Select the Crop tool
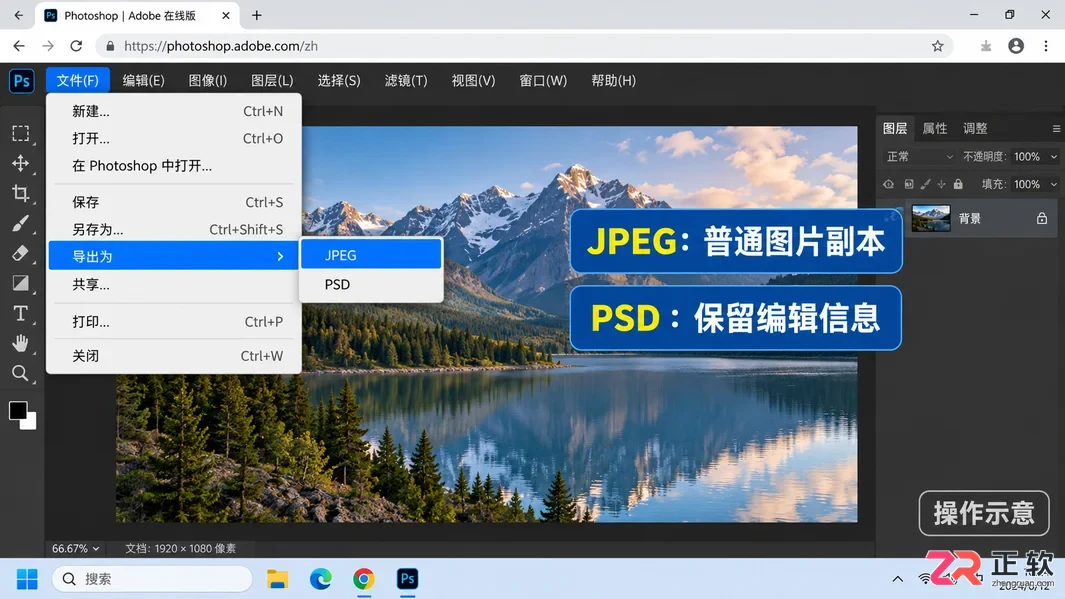1065x599 pixels. (20, 193)
